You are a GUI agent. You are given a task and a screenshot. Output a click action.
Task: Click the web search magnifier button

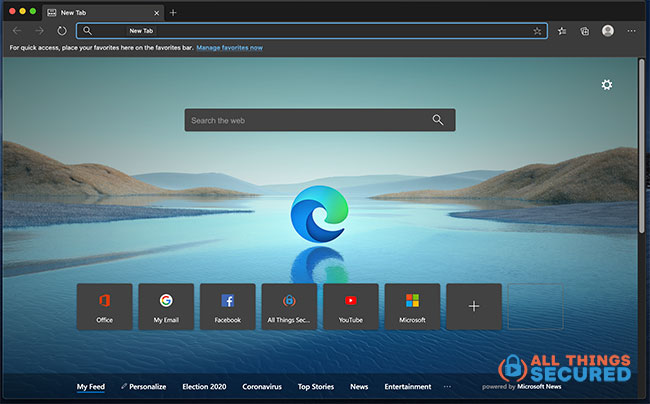coord(438,120)
